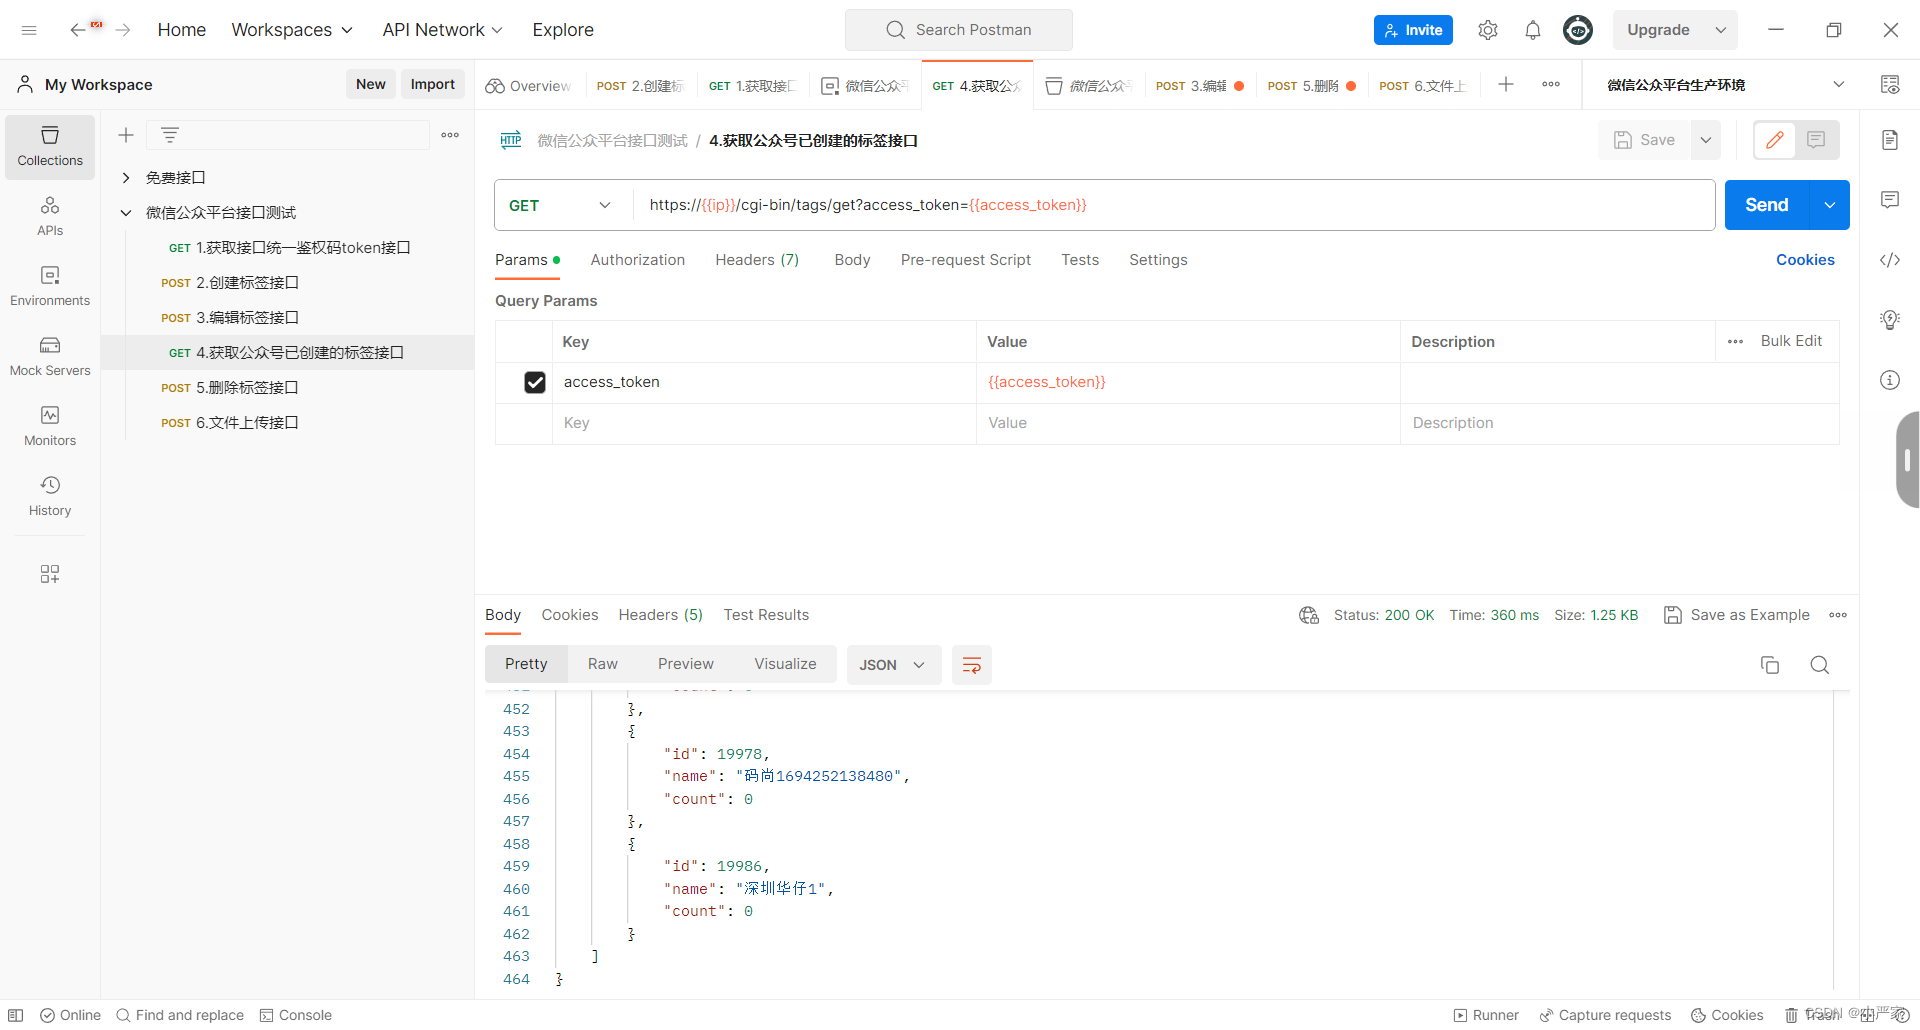Click the New button

[x=371, y=84]
